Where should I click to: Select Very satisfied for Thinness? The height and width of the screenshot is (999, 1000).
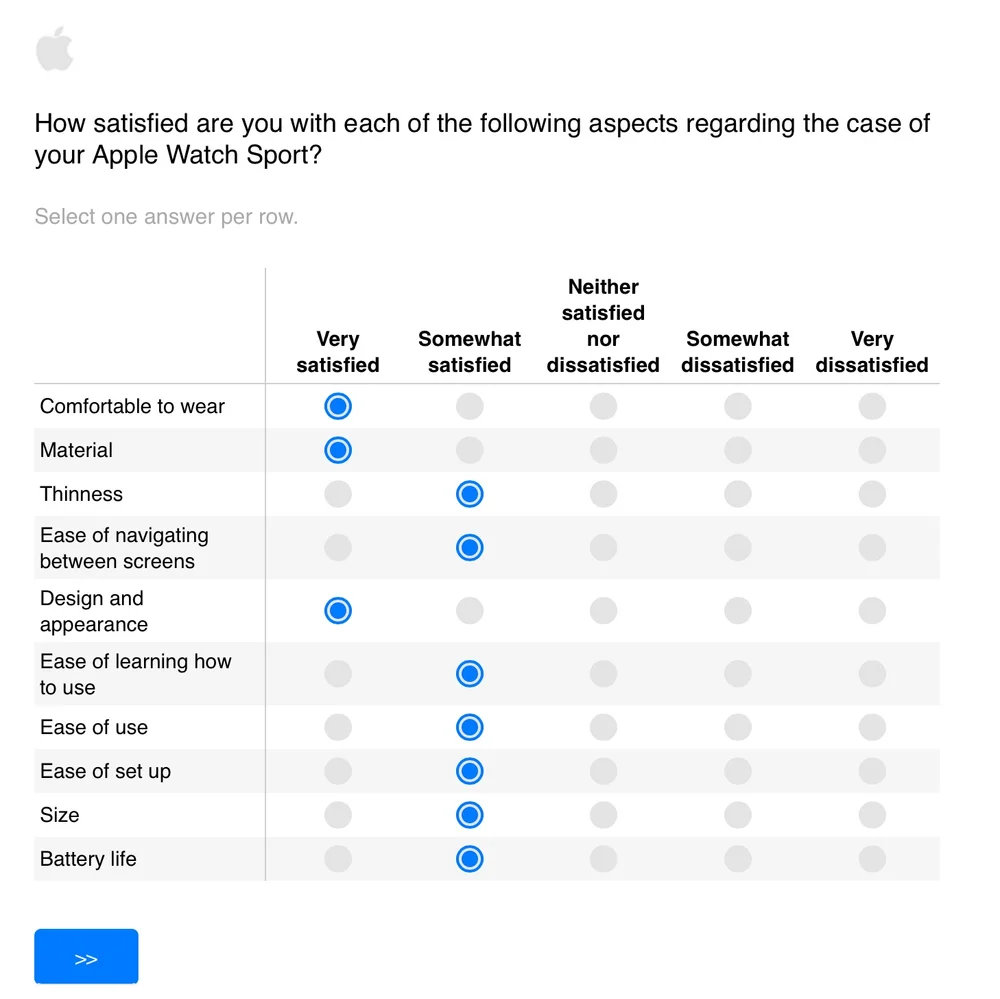(338, 494)
